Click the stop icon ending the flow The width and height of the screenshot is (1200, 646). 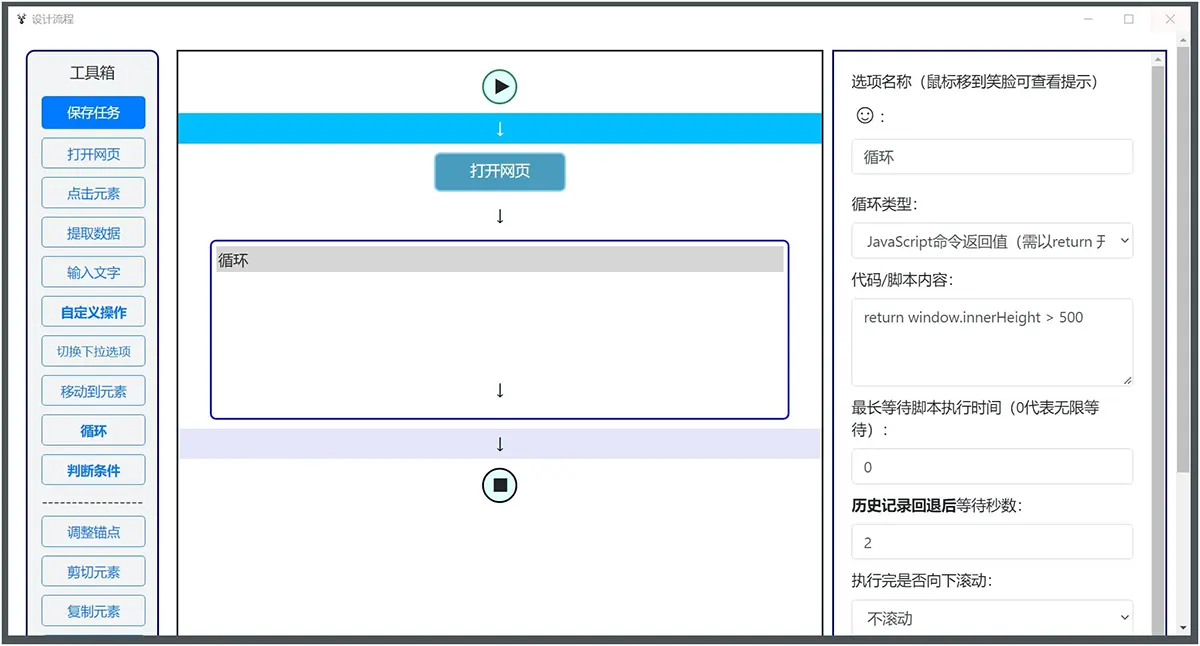click(x=499, y=486)
